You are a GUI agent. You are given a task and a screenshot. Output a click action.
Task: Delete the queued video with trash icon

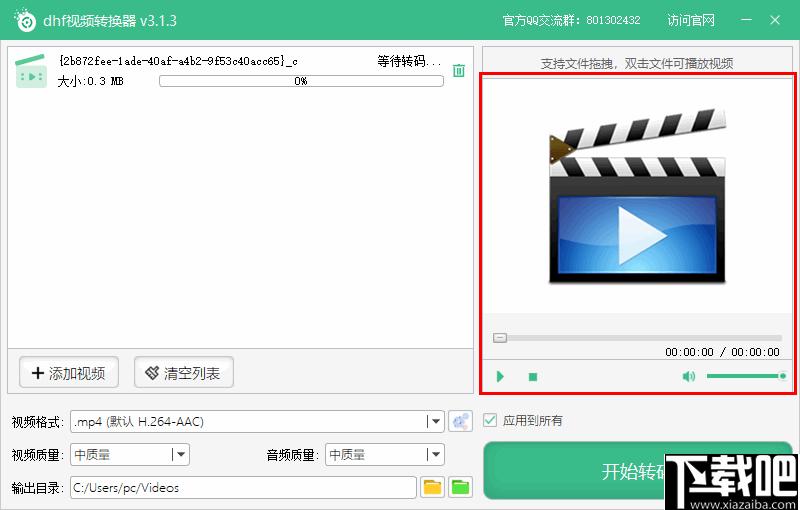tap(459, 70)
